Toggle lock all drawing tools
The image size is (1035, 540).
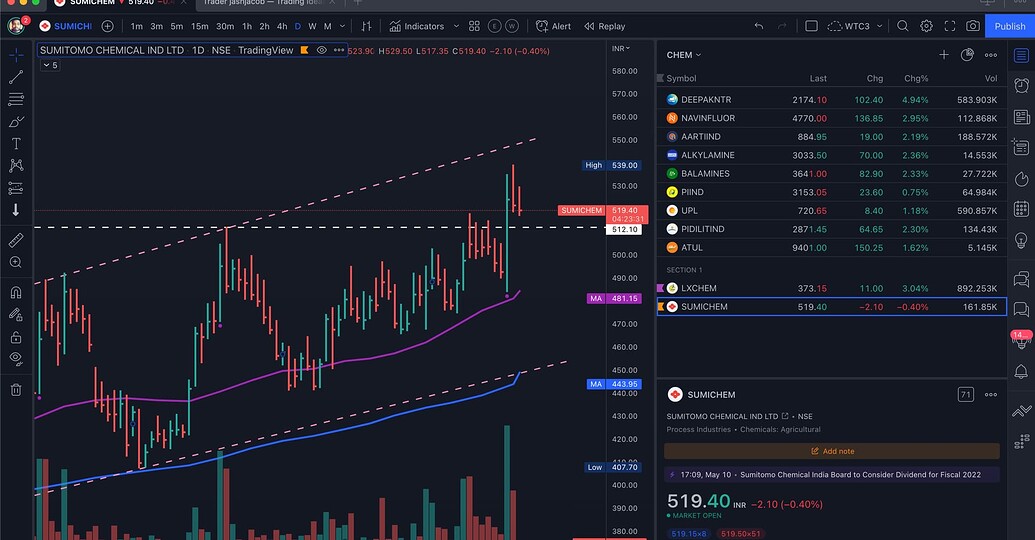point(16,337)
